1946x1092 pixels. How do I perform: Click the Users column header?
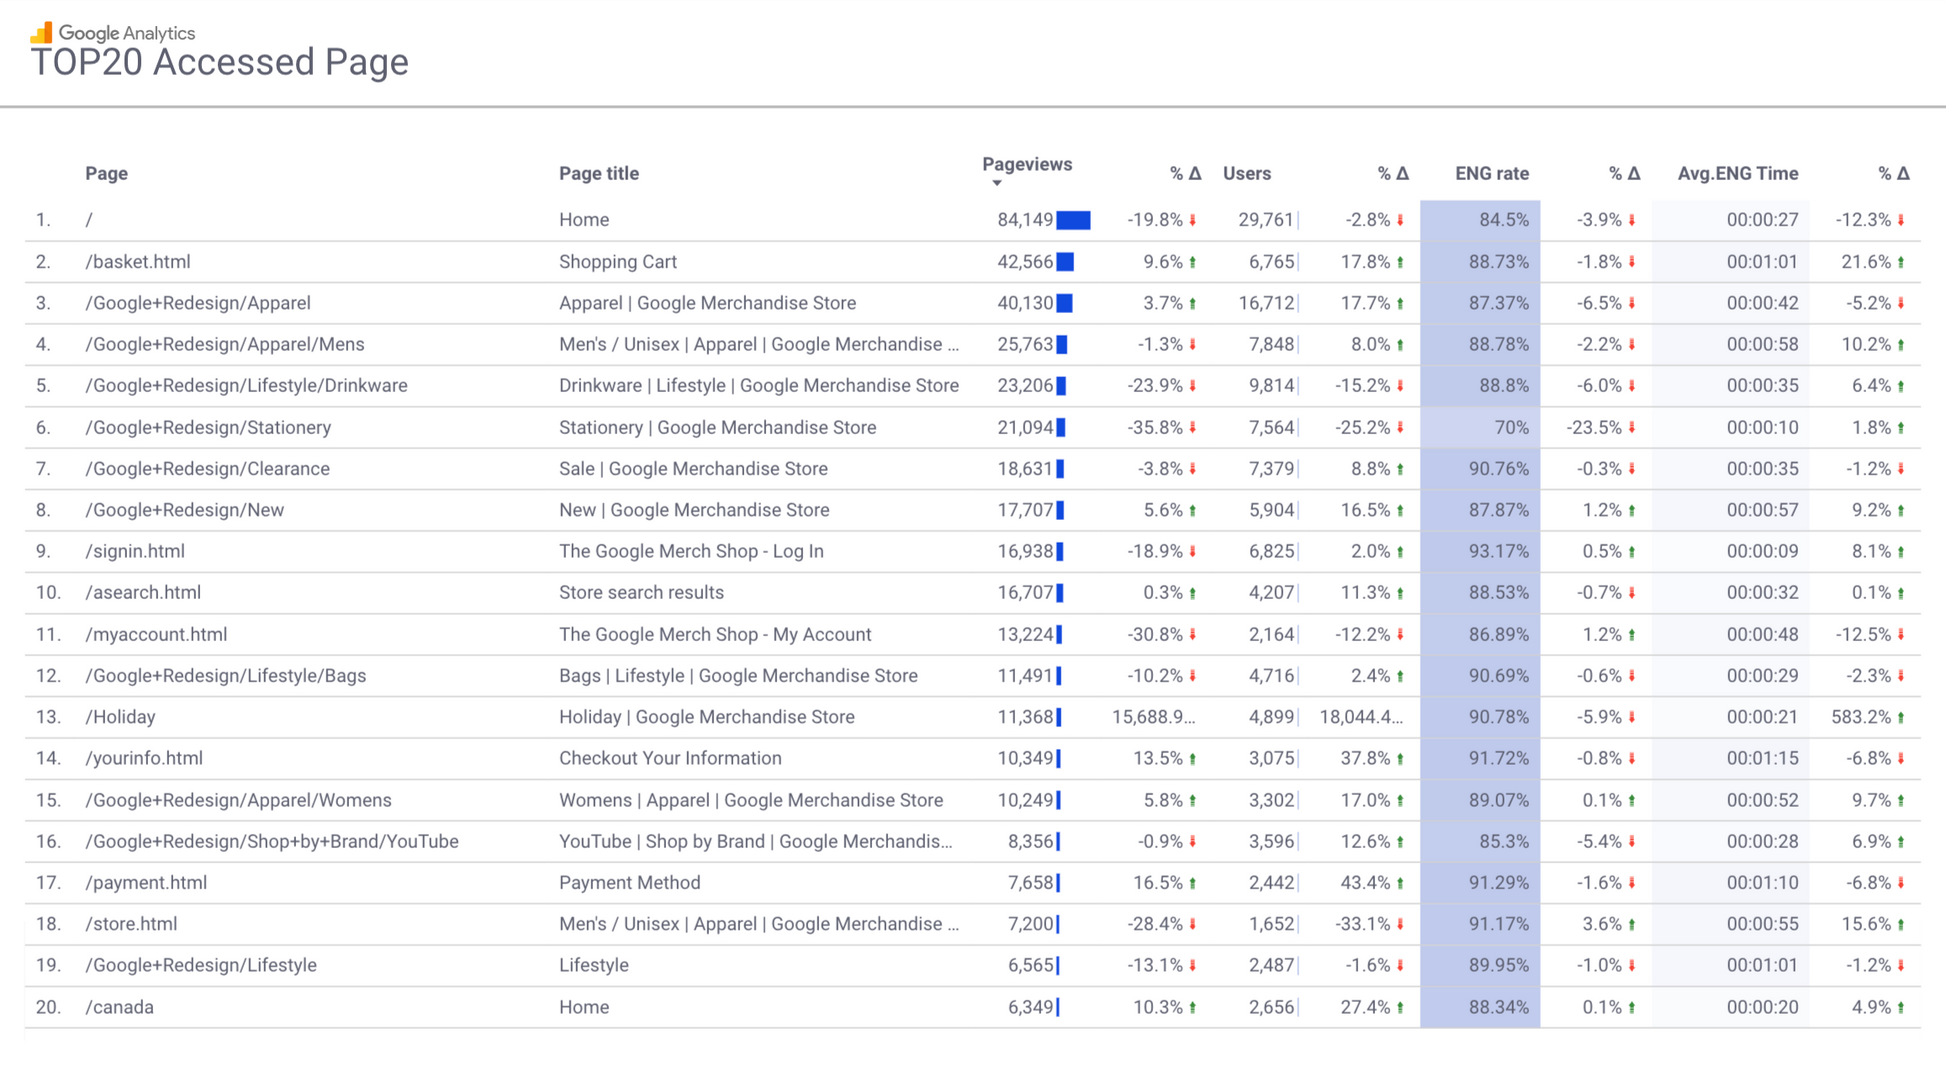click(x=1246, y=173)
